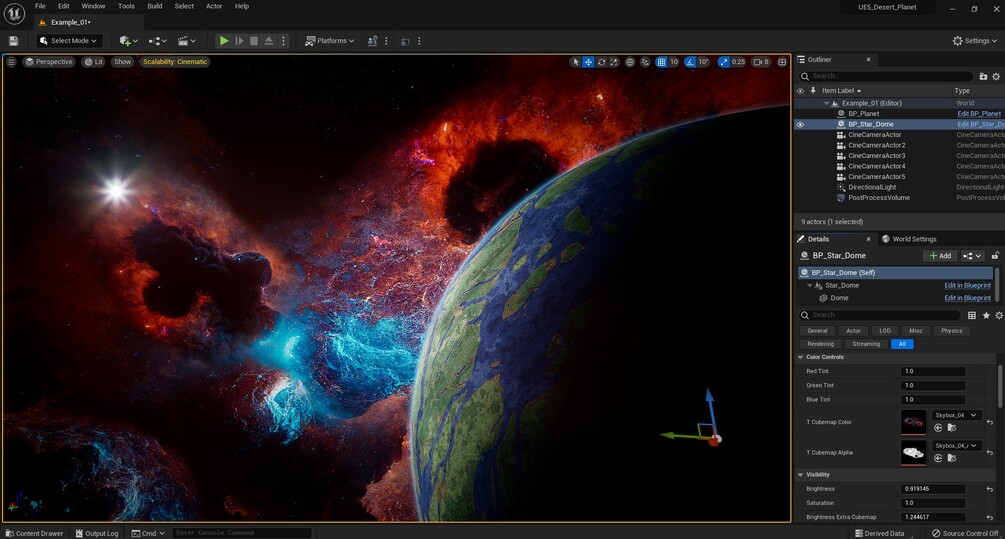Open the Perspective view type menu
The image size is (1005, 539).
click(x=49, y=62)
